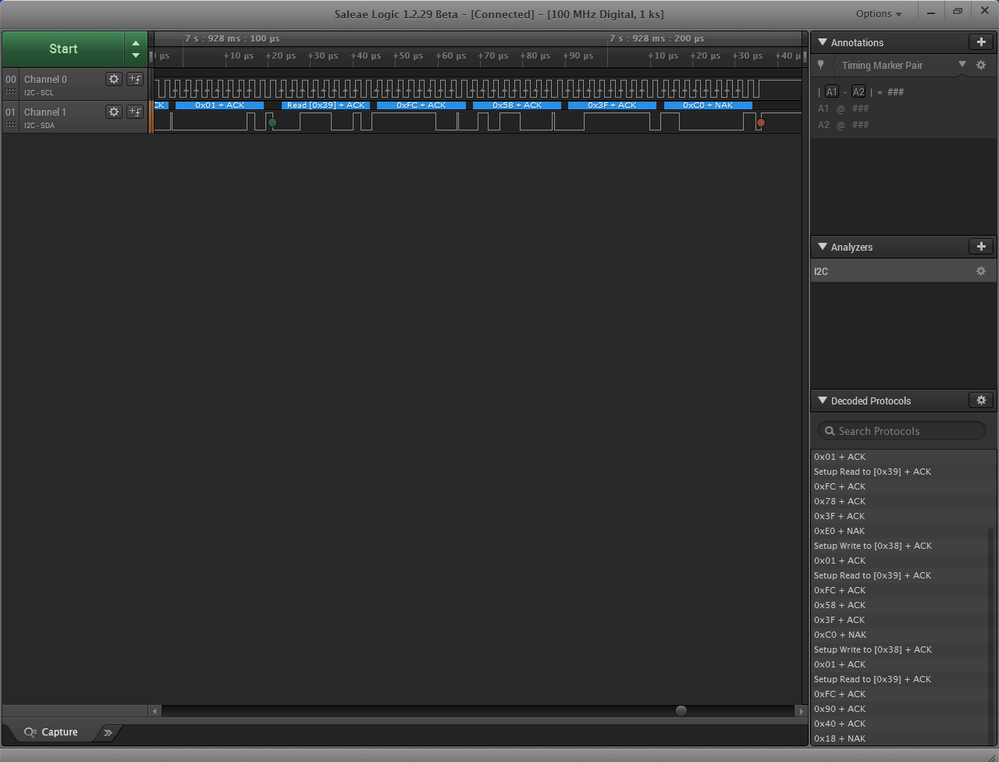Click the Channel 0 name label
This screenshot has width=999, height=762.
(45, 79)
